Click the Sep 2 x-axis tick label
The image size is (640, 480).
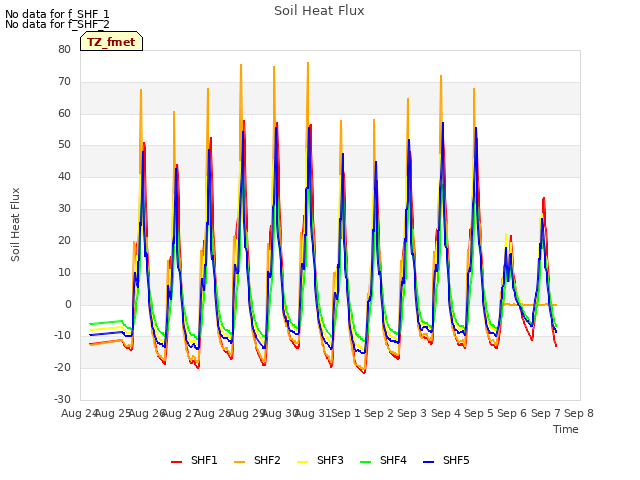click(379, 413)
